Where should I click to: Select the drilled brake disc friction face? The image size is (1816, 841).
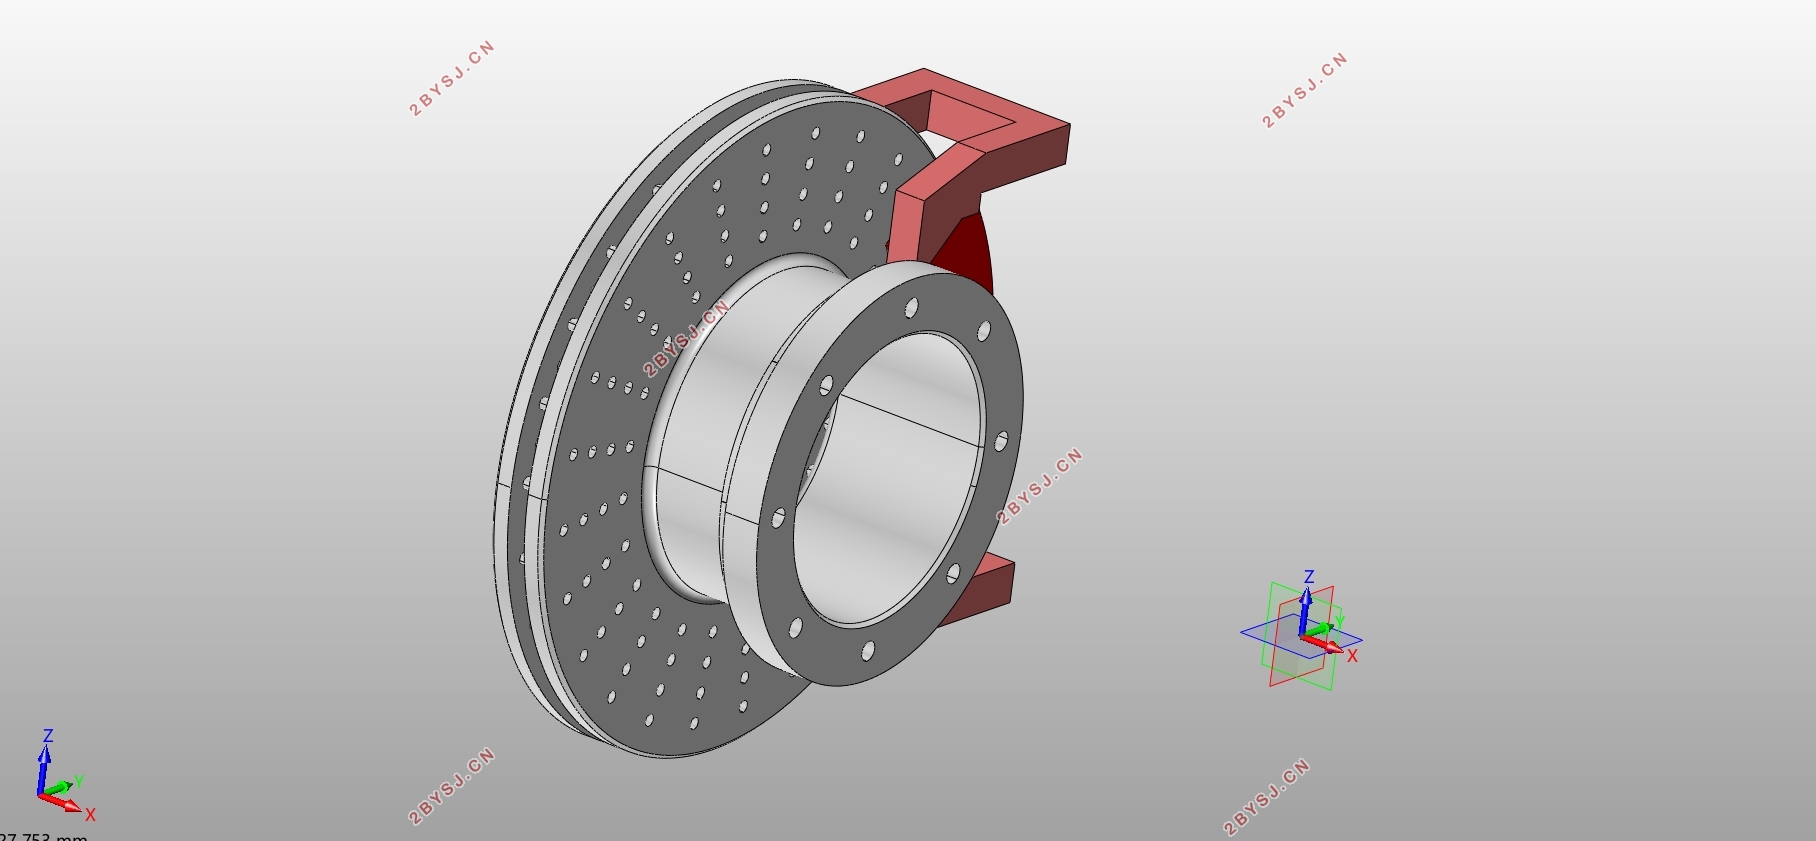point(640,620)
